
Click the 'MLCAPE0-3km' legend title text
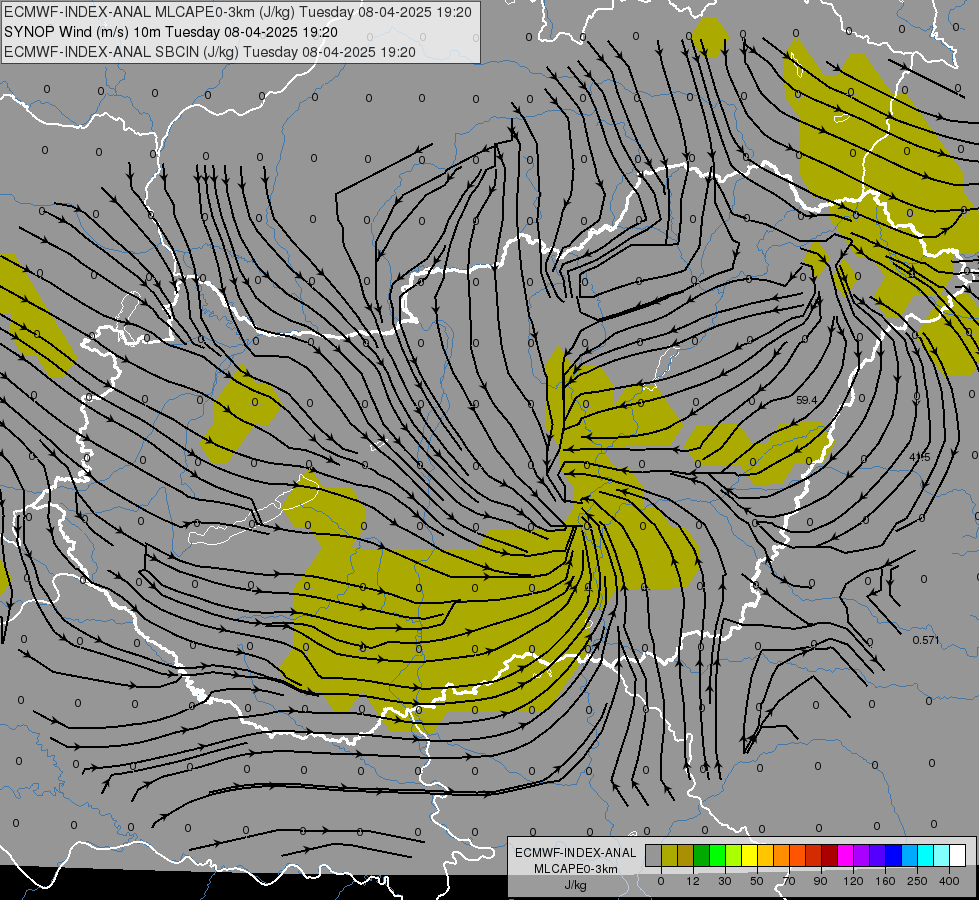[576, 869]
